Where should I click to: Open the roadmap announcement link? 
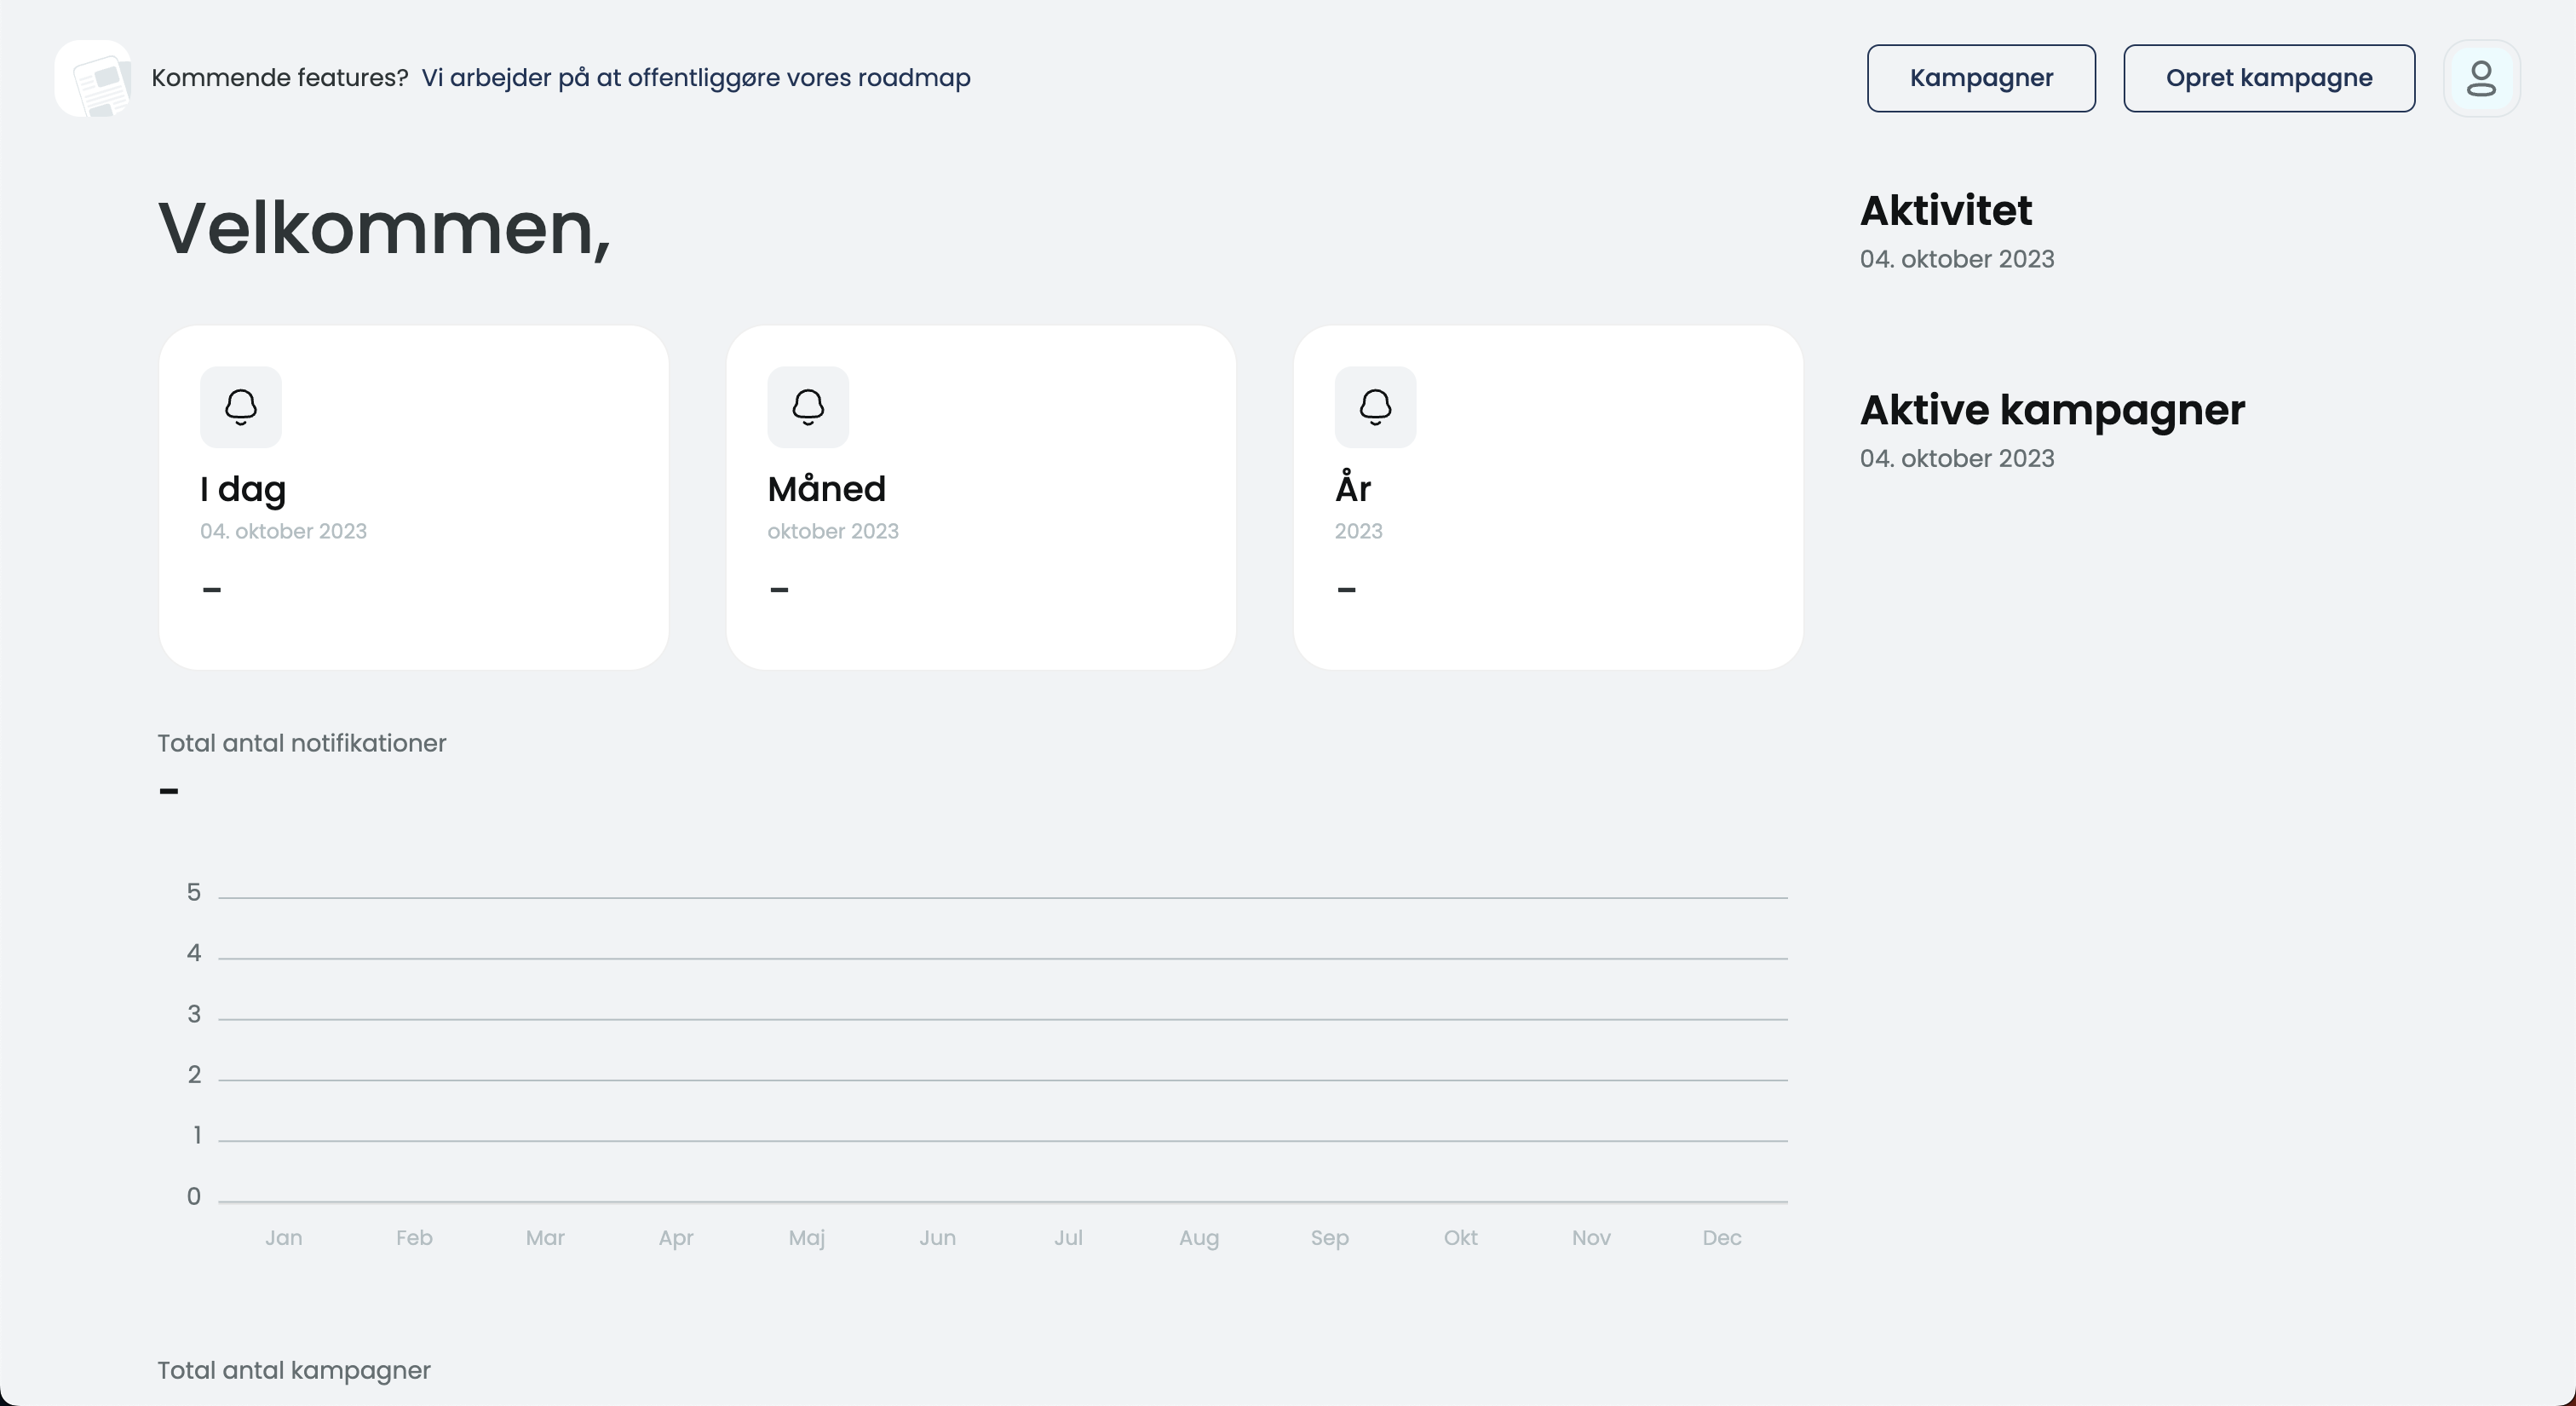(x=695, y=78)
